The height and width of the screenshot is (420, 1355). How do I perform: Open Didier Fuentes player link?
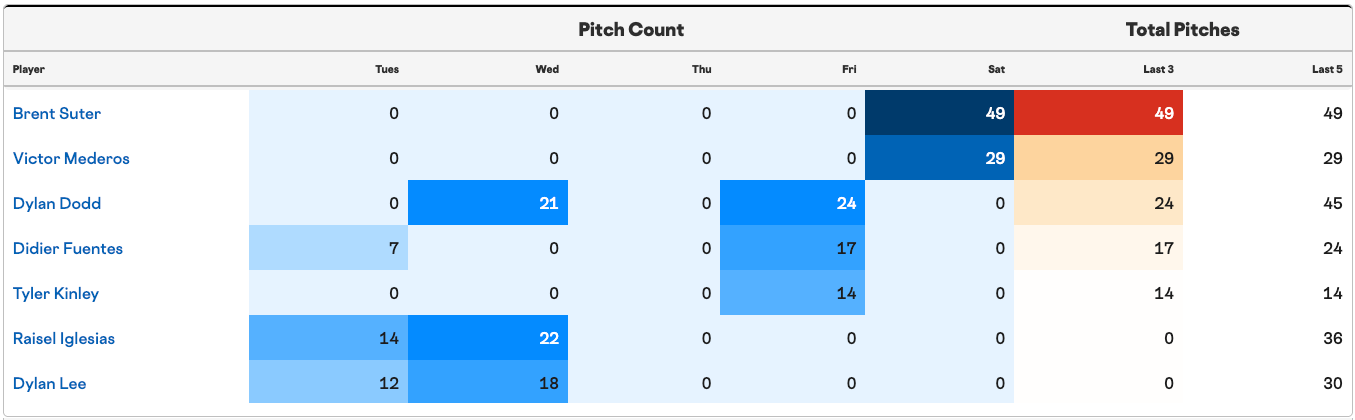[x=68, y=248]
